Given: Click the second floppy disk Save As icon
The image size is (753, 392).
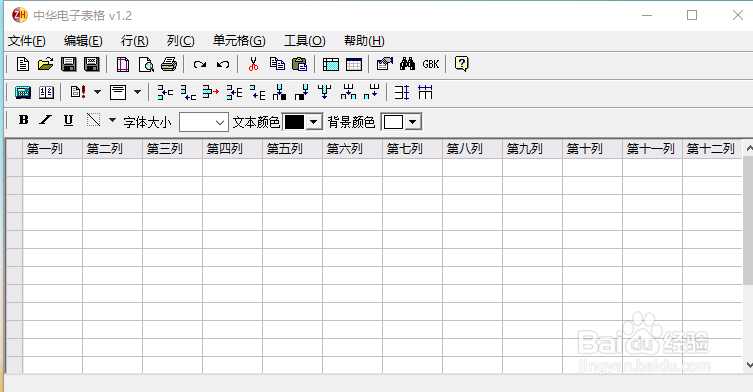Looking at the screenshot, I should click(x=92, y=64).
